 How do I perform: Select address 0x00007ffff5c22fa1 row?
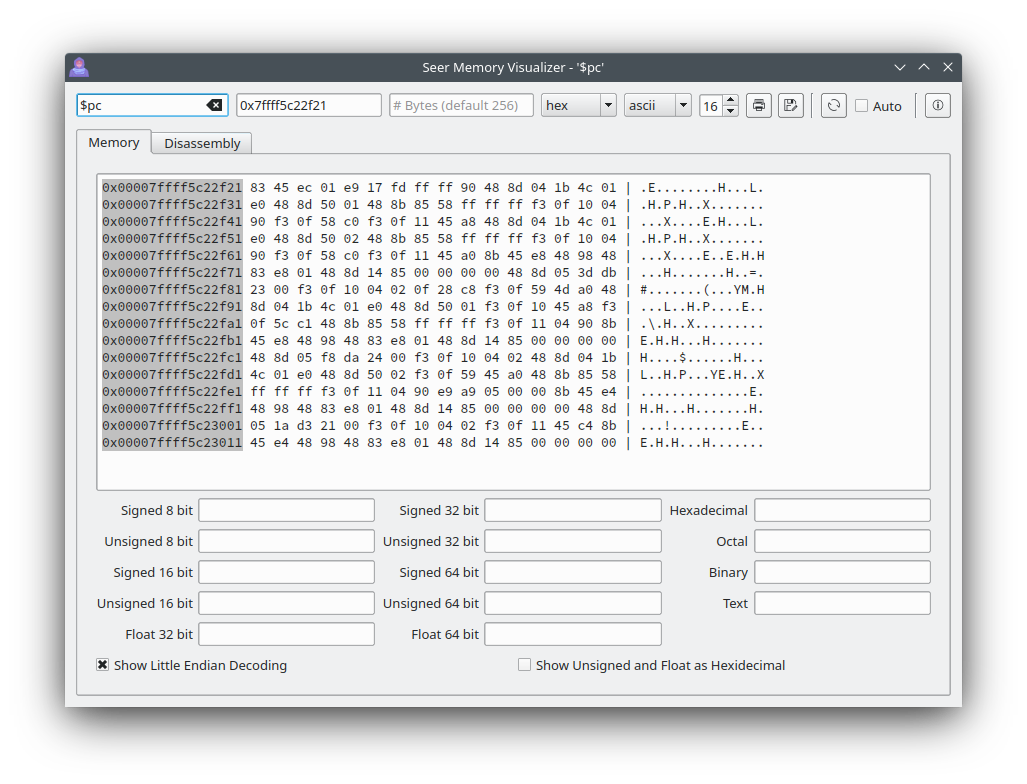172,324
